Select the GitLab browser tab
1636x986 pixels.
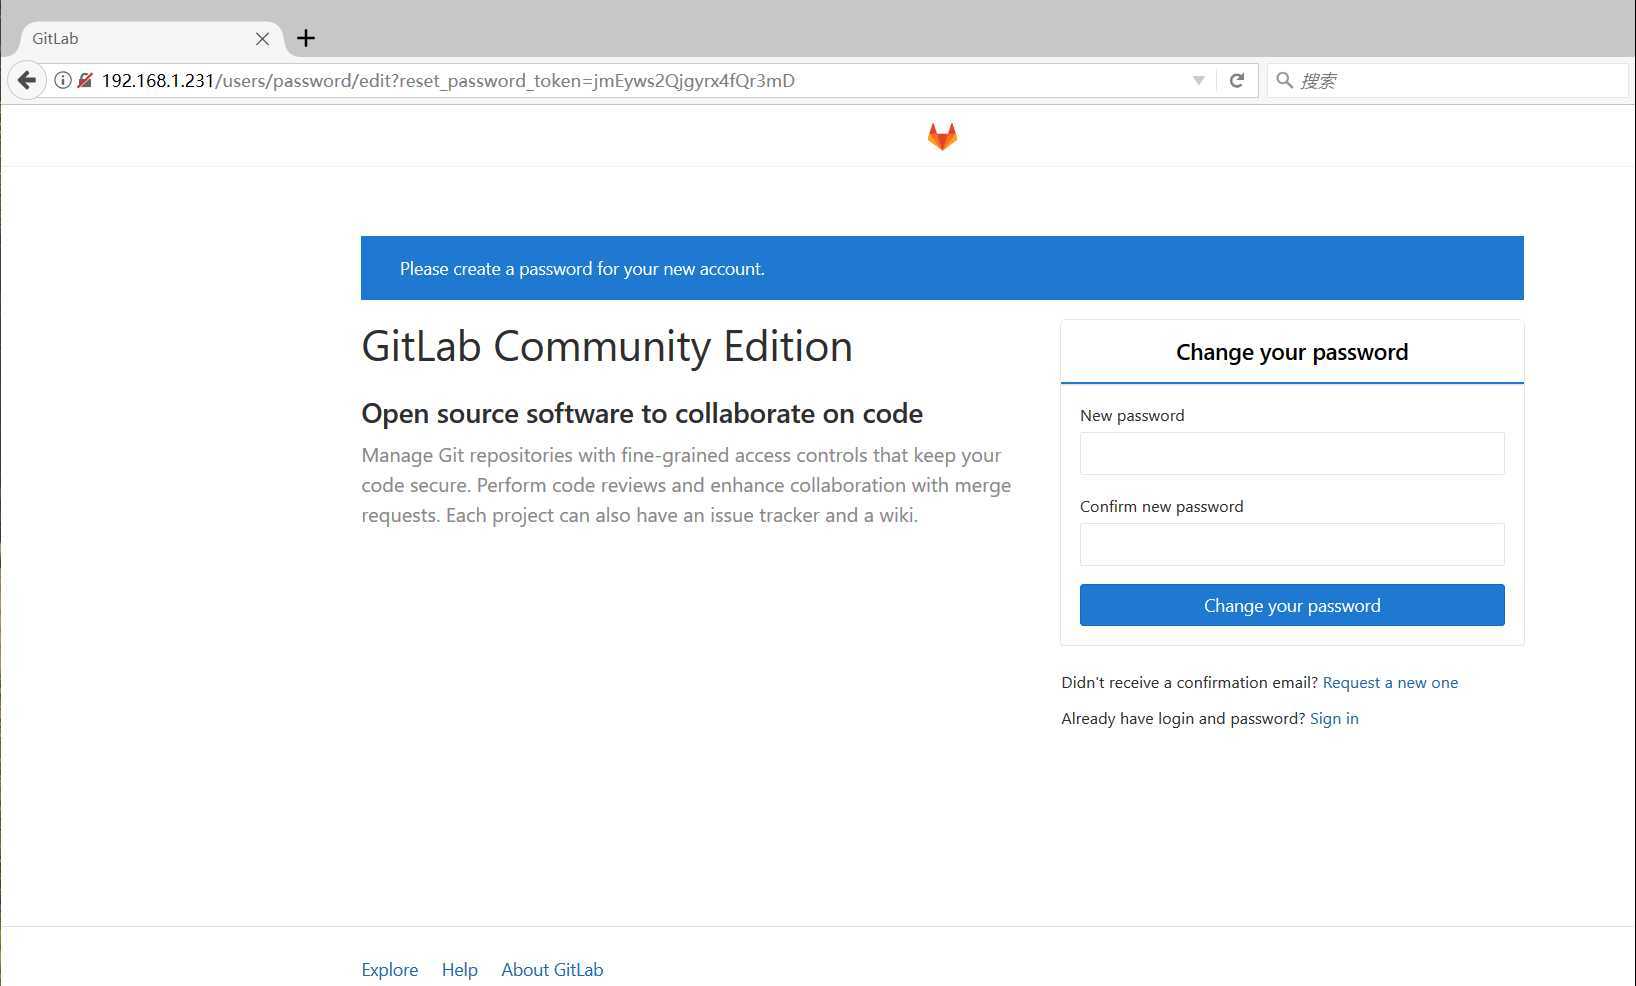point(150,38)
